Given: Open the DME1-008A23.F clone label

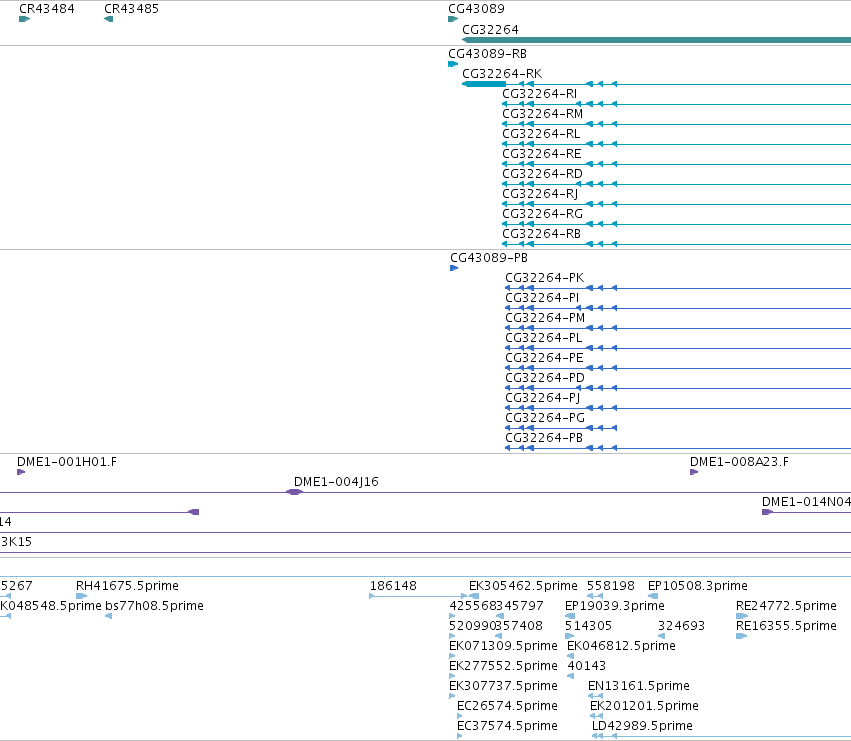Looking at the screenshot, I should [x=739, y=462].
